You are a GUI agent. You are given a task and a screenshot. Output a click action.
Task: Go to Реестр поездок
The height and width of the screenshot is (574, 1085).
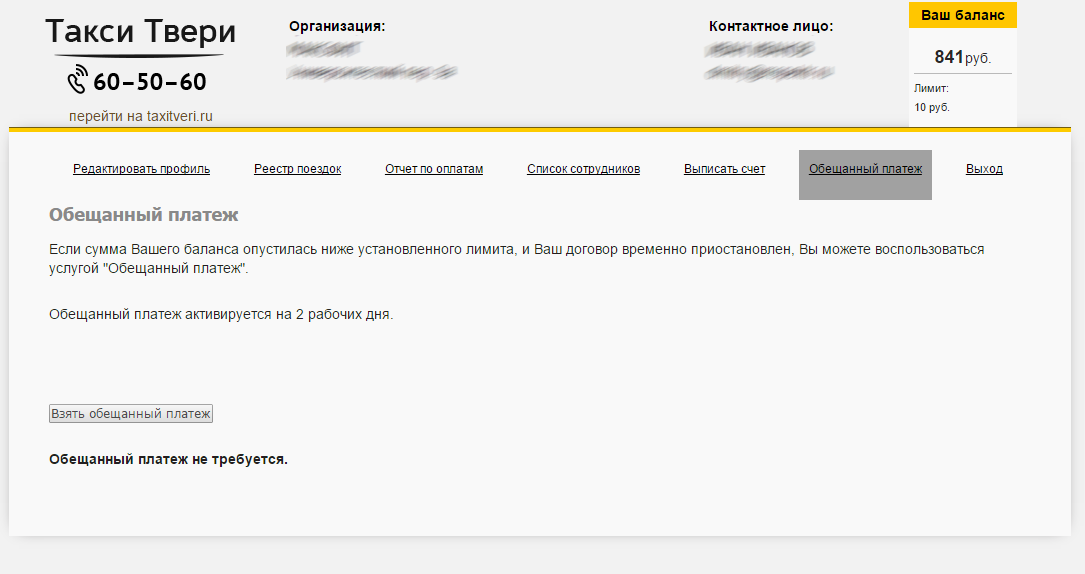(297, 169)
